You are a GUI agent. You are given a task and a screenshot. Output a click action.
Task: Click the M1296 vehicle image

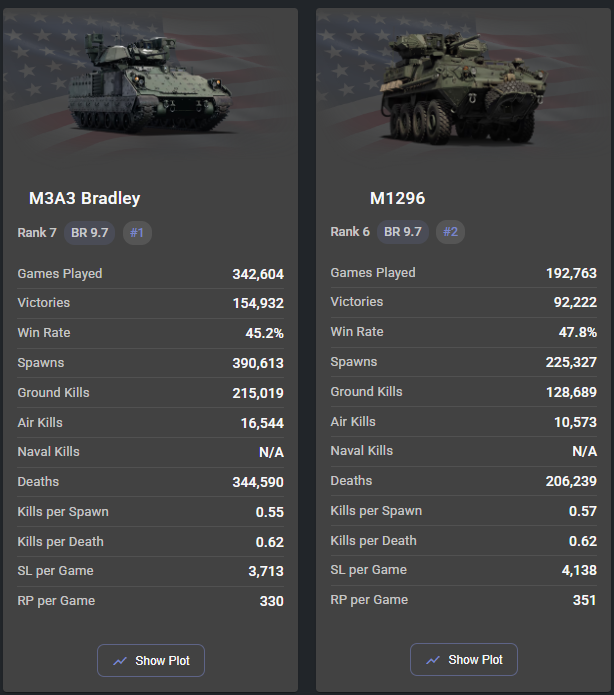pos(463,88)
